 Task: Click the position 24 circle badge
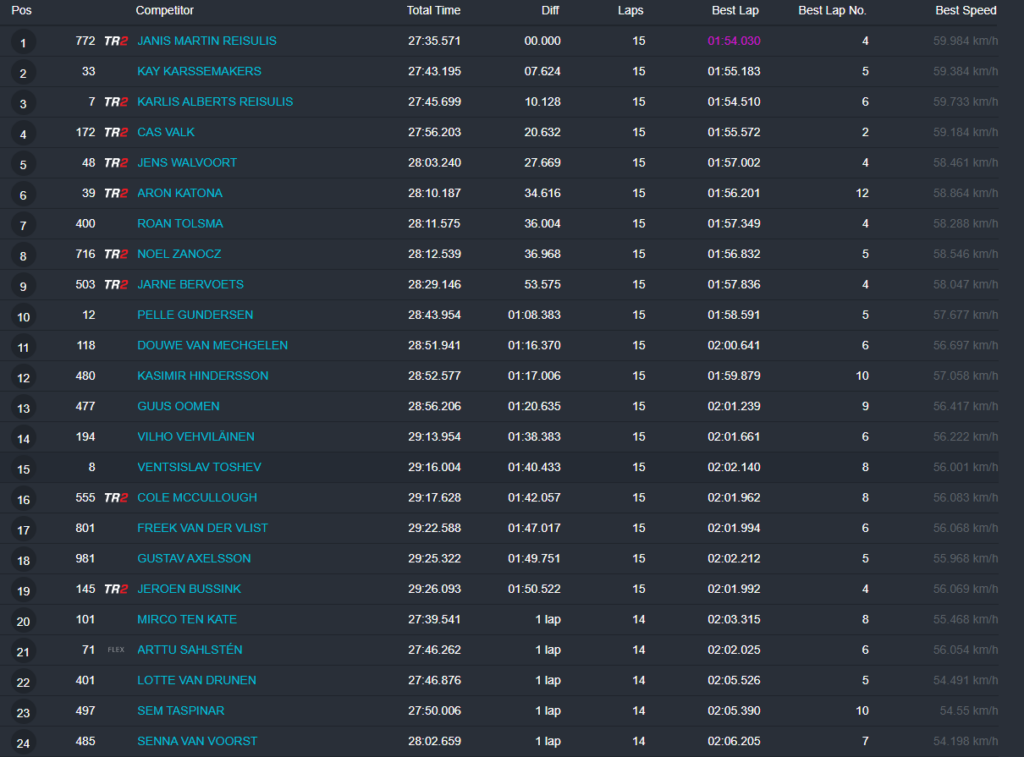(22, 742)
